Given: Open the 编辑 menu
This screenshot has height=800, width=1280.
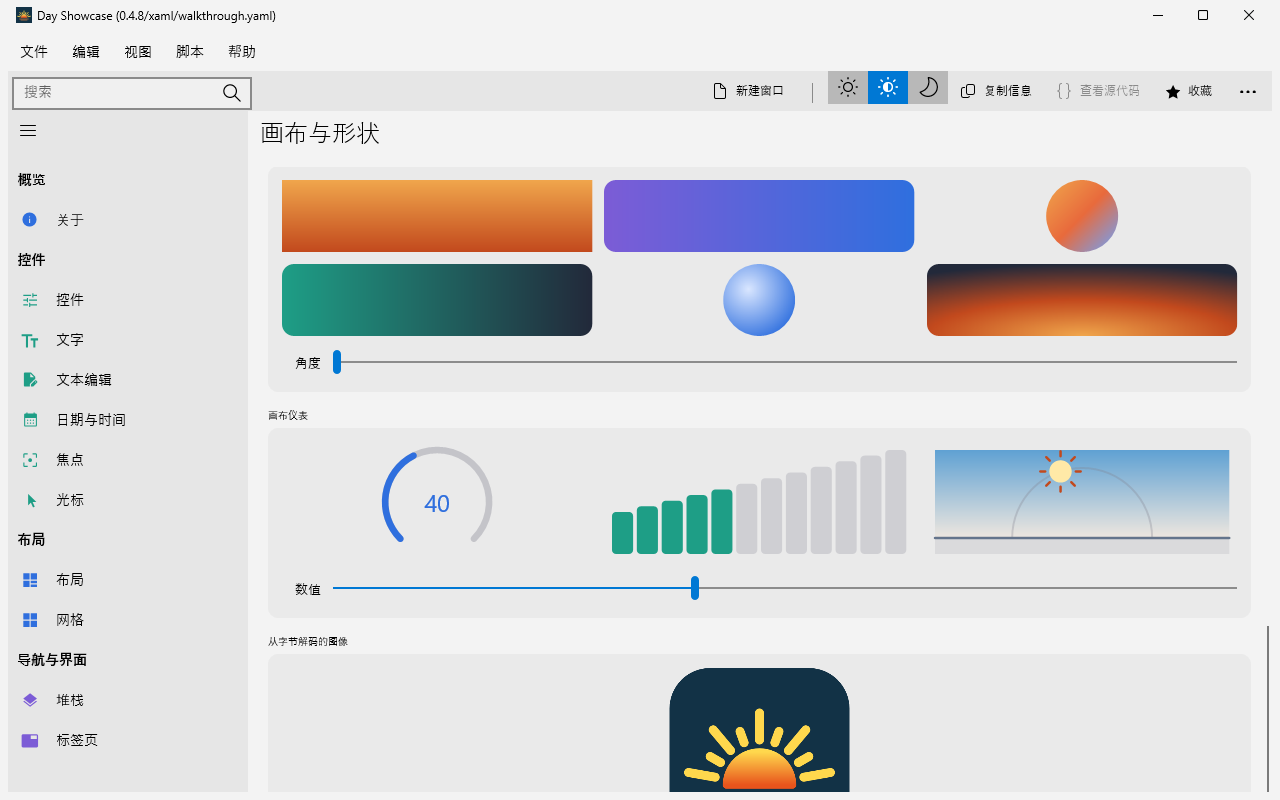Looking at the screenshot, I should click(x=86, y=52).
